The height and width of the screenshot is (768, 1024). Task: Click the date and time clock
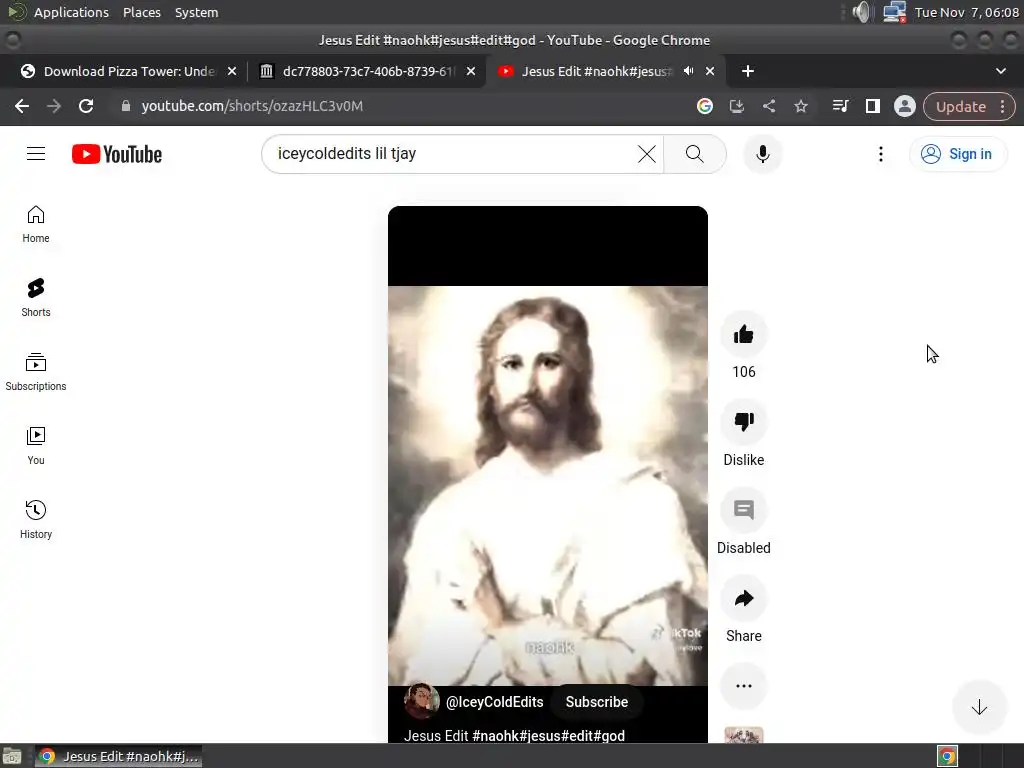click(967, 12)
